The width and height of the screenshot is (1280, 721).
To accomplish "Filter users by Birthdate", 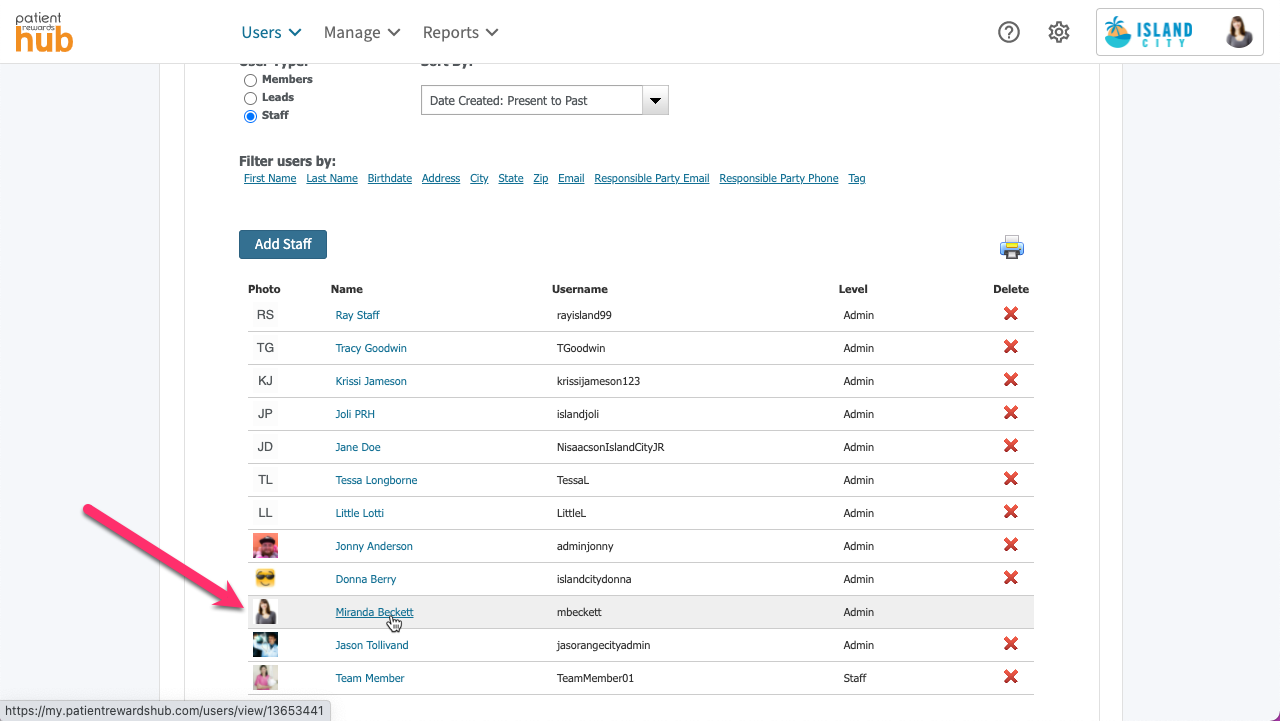I will 390,178.
